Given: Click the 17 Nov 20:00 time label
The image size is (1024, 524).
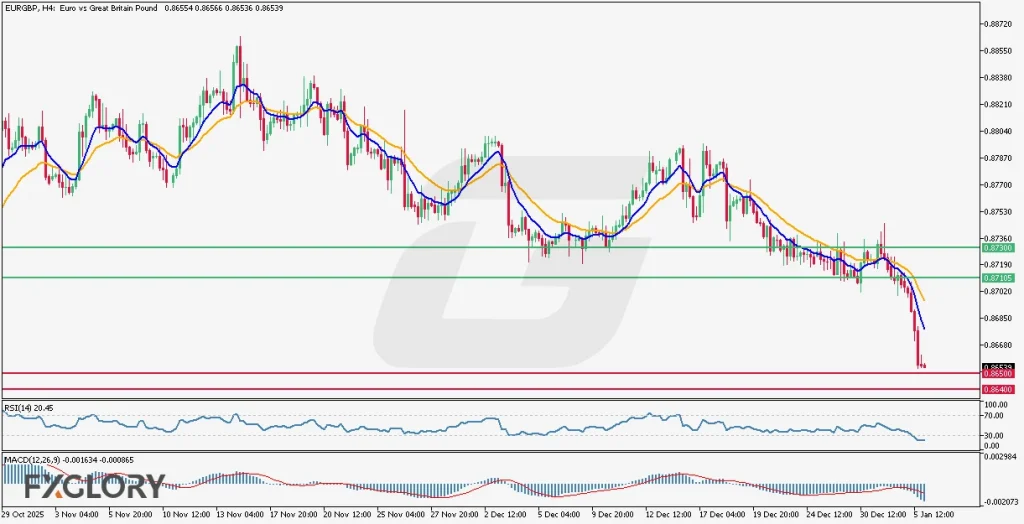Looking at the screenshot, I should [294, 514].
